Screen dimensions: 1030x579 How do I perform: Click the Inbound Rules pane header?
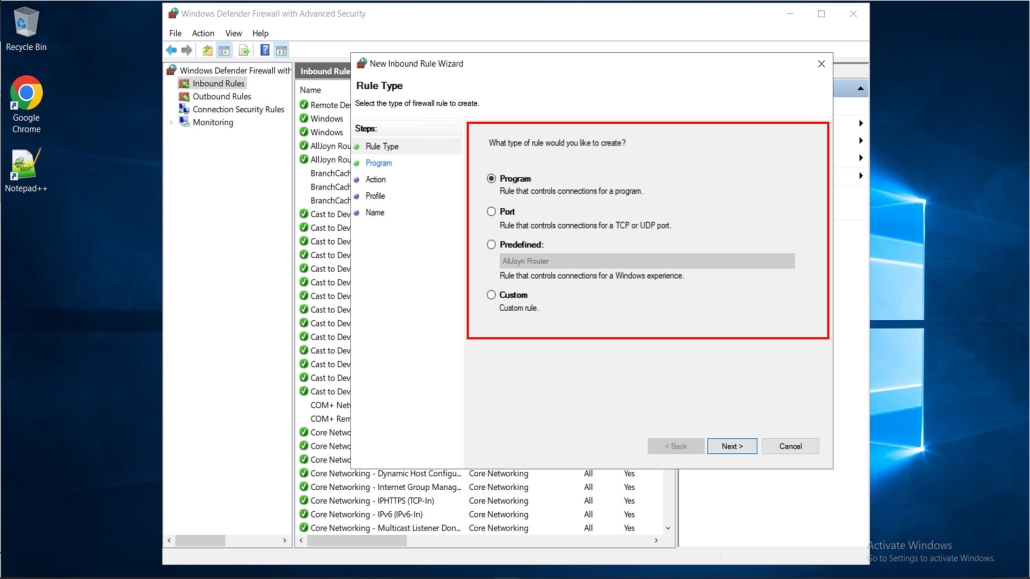tap(324, 71)
